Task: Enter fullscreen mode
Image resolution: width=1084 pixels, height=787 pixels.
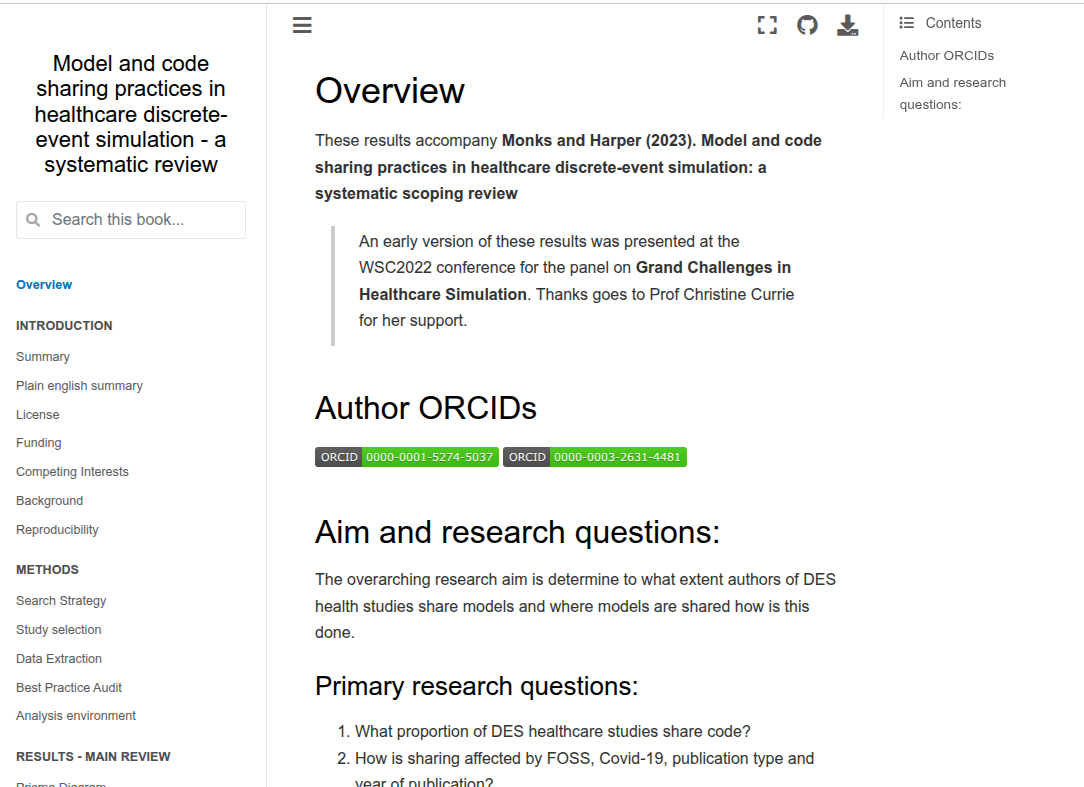Action: (x=767, y=26)
